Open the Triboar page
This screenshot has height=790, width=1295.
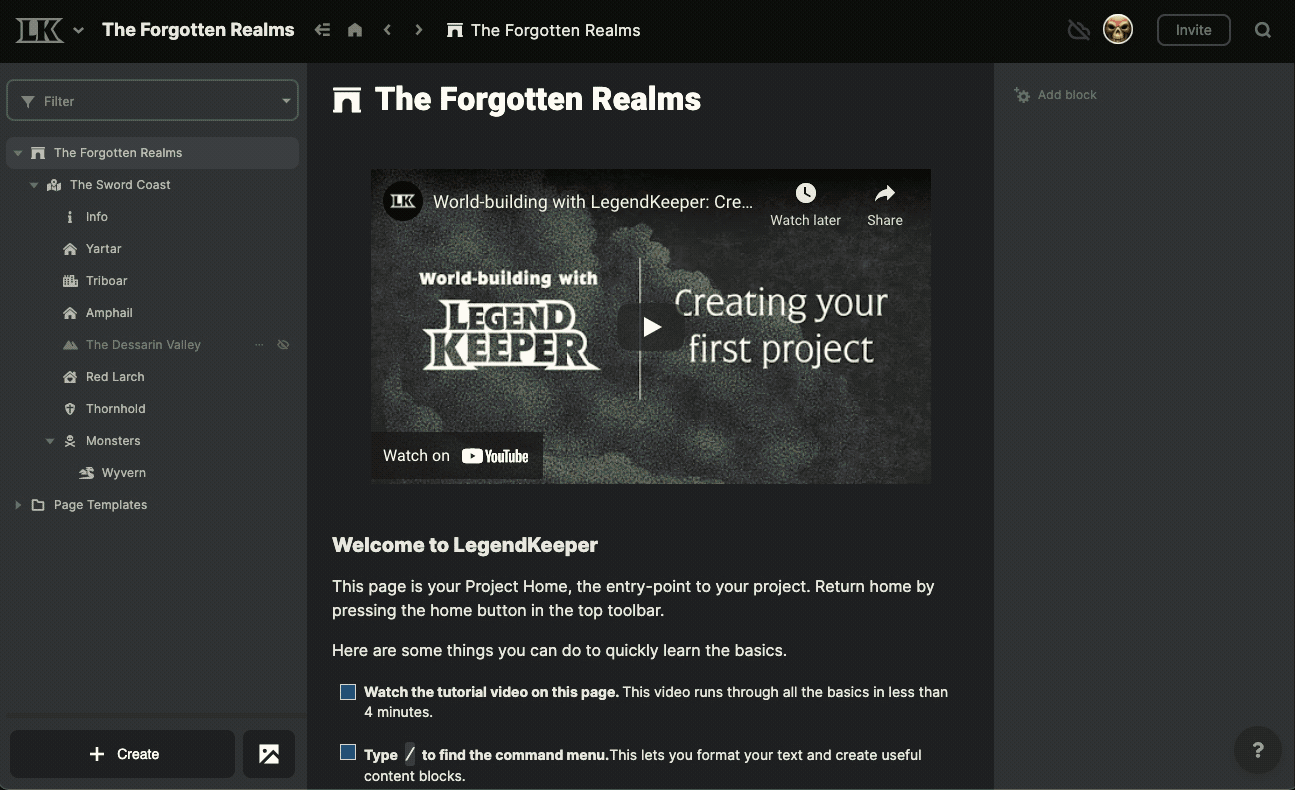[x=106, y=281]
